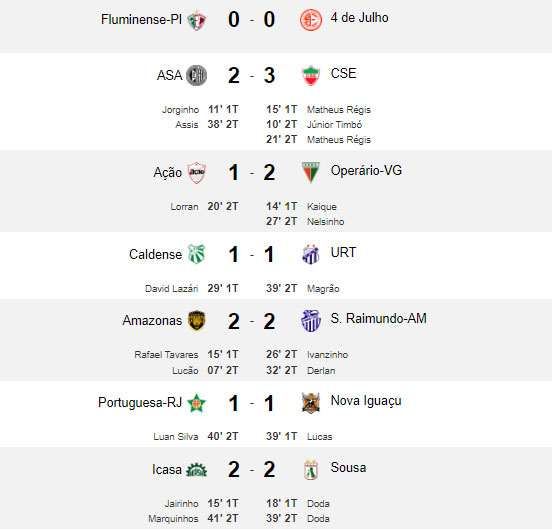Select the CSE shield logo

click(311, 75)
